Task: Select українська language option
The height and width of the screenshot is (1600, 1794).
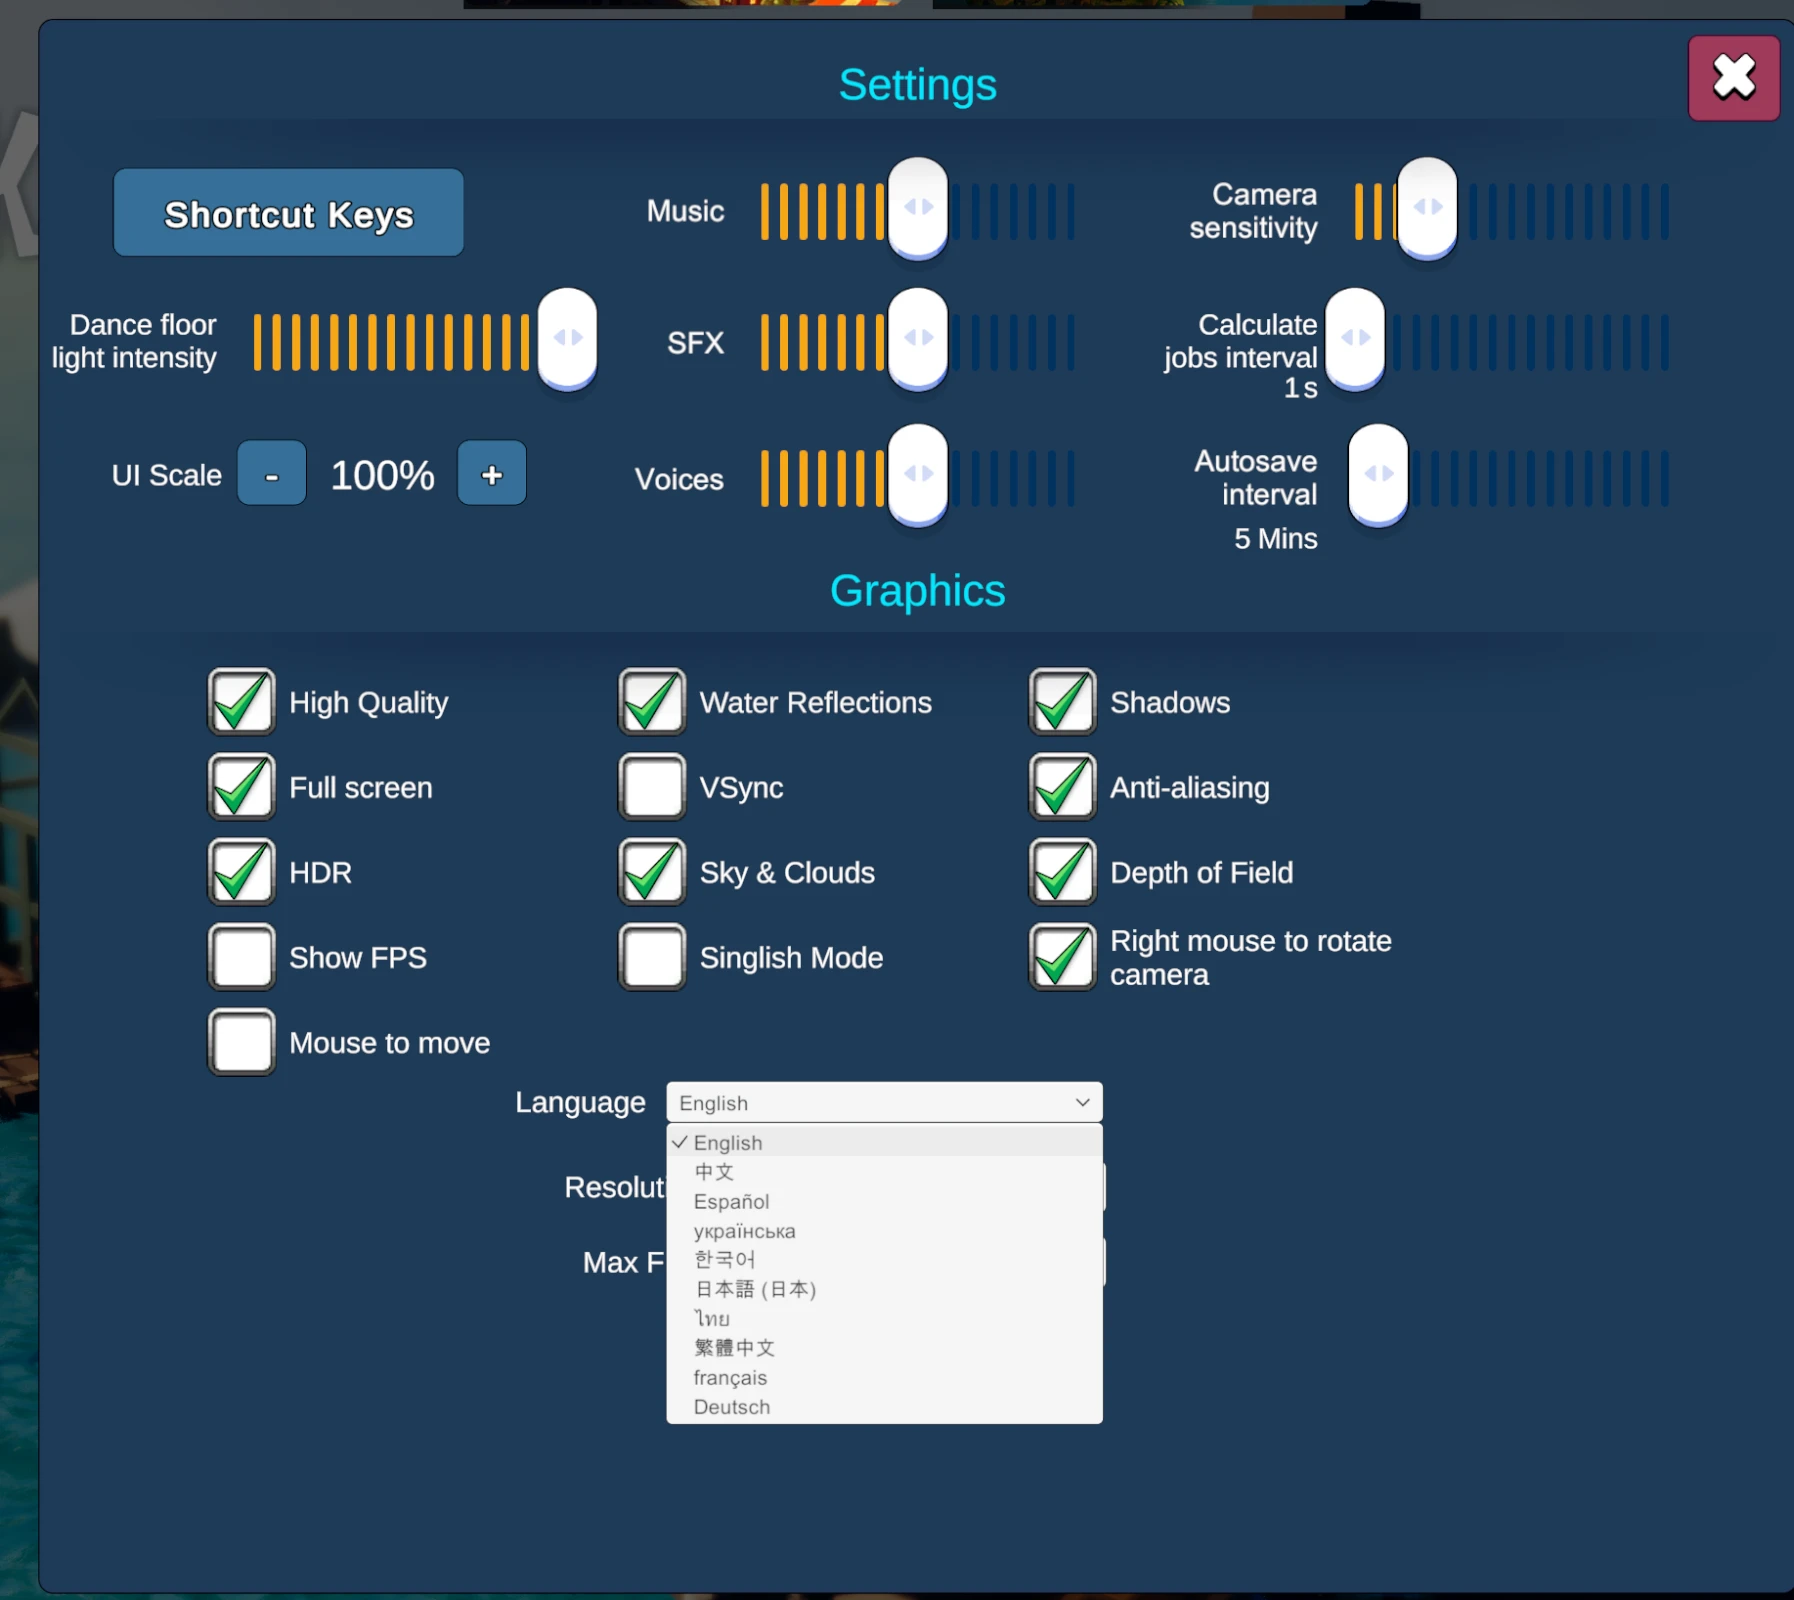Action: point(744,1231)
